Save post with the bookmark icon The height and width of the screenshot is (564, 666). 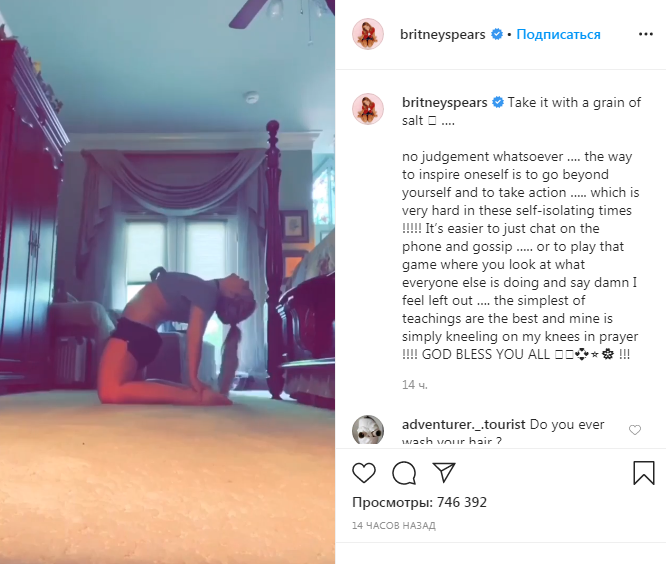[x=644, y=473]
